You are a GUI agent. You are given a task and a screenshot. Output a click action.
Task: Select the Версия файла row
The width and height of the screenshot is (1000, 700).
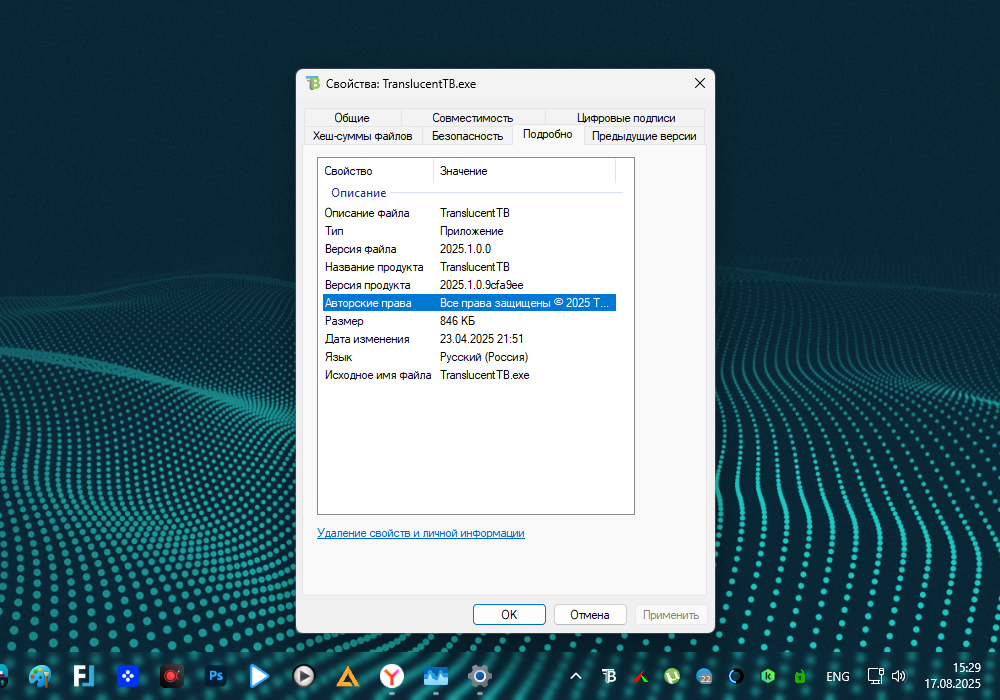(469, 249)
